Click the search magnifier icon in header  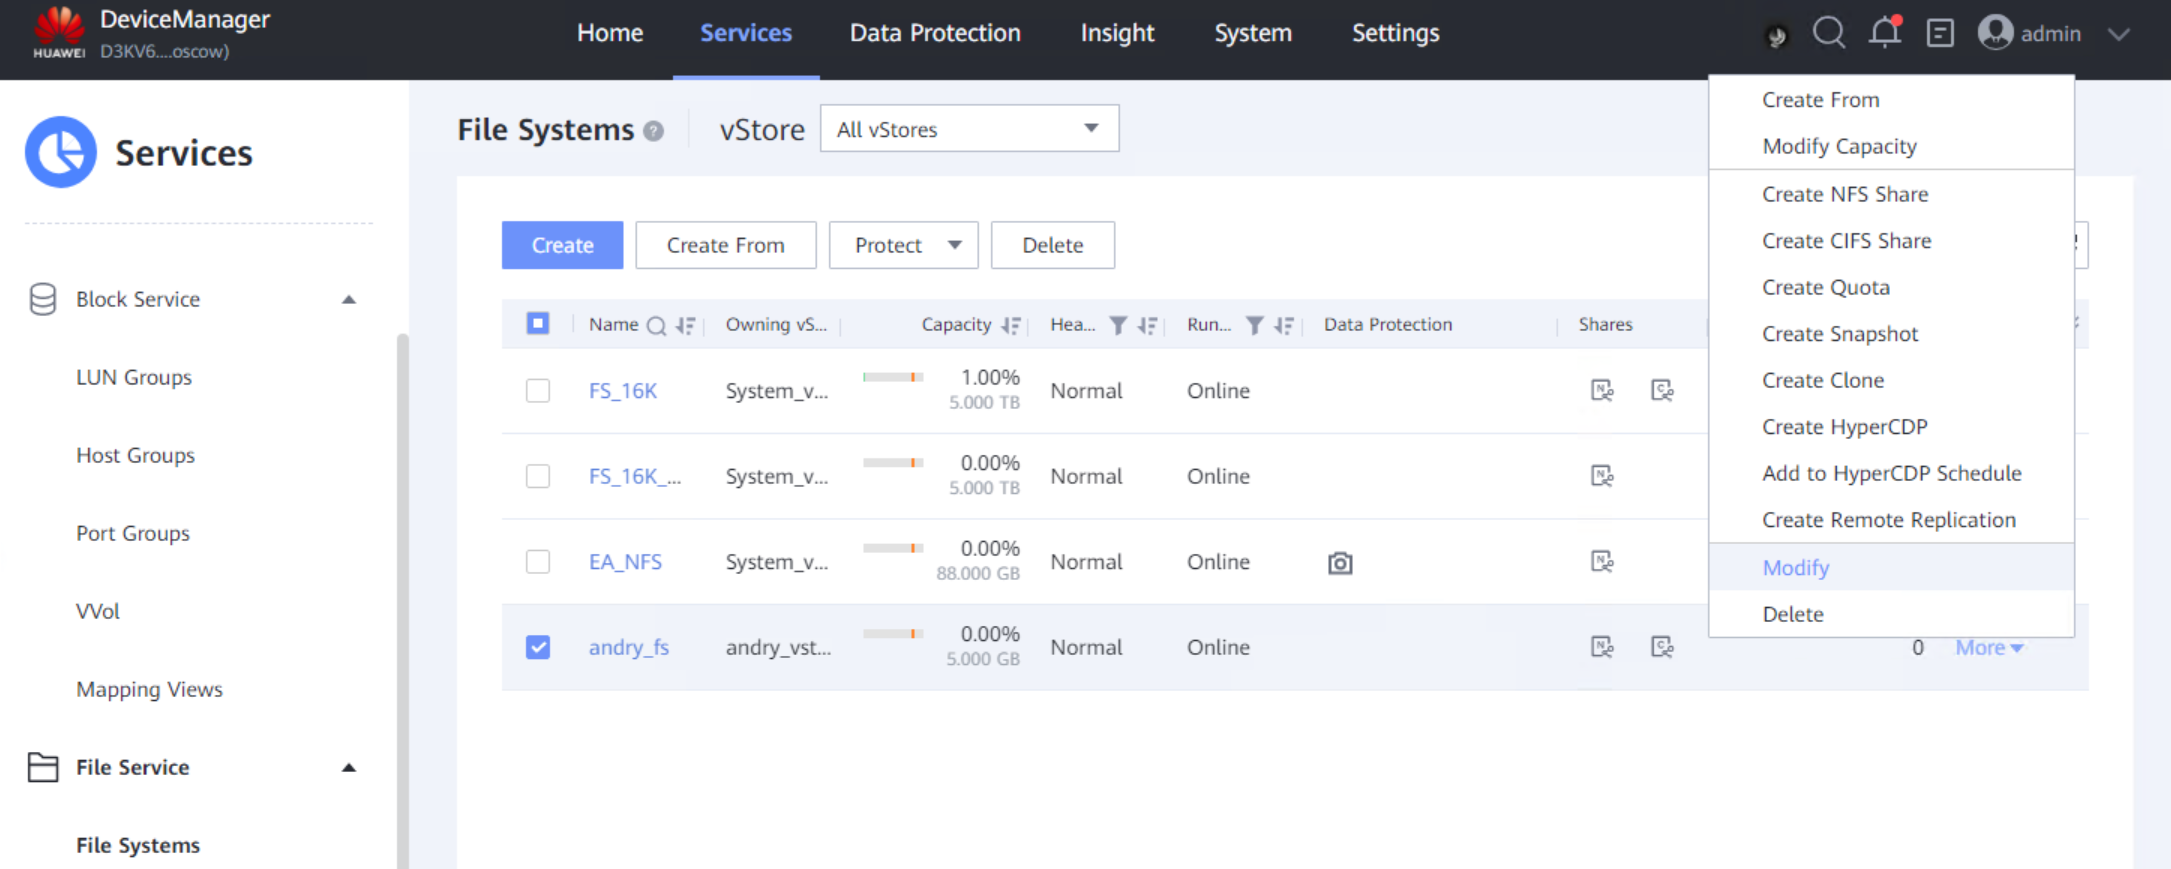point(1828,33)
